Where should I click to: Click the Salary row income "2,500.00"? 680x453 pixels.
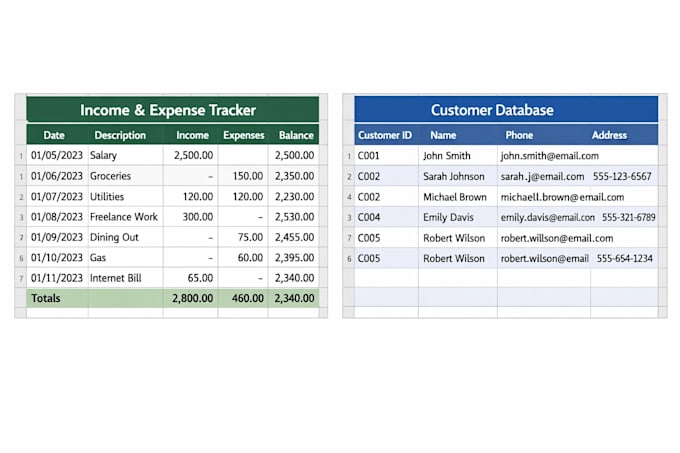click(193, 155)
